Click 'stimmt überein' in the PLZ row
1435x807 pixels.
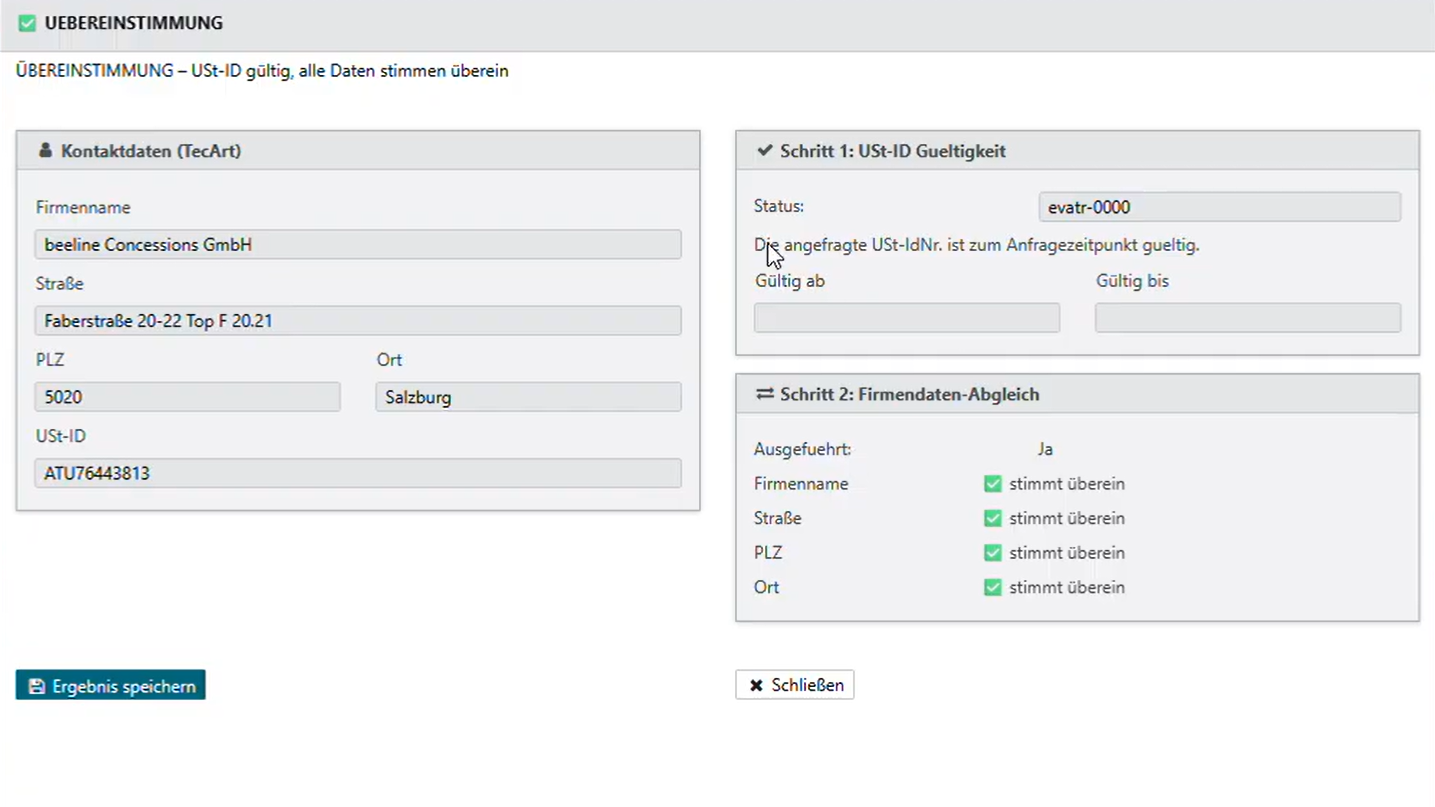coord(1067,553)
